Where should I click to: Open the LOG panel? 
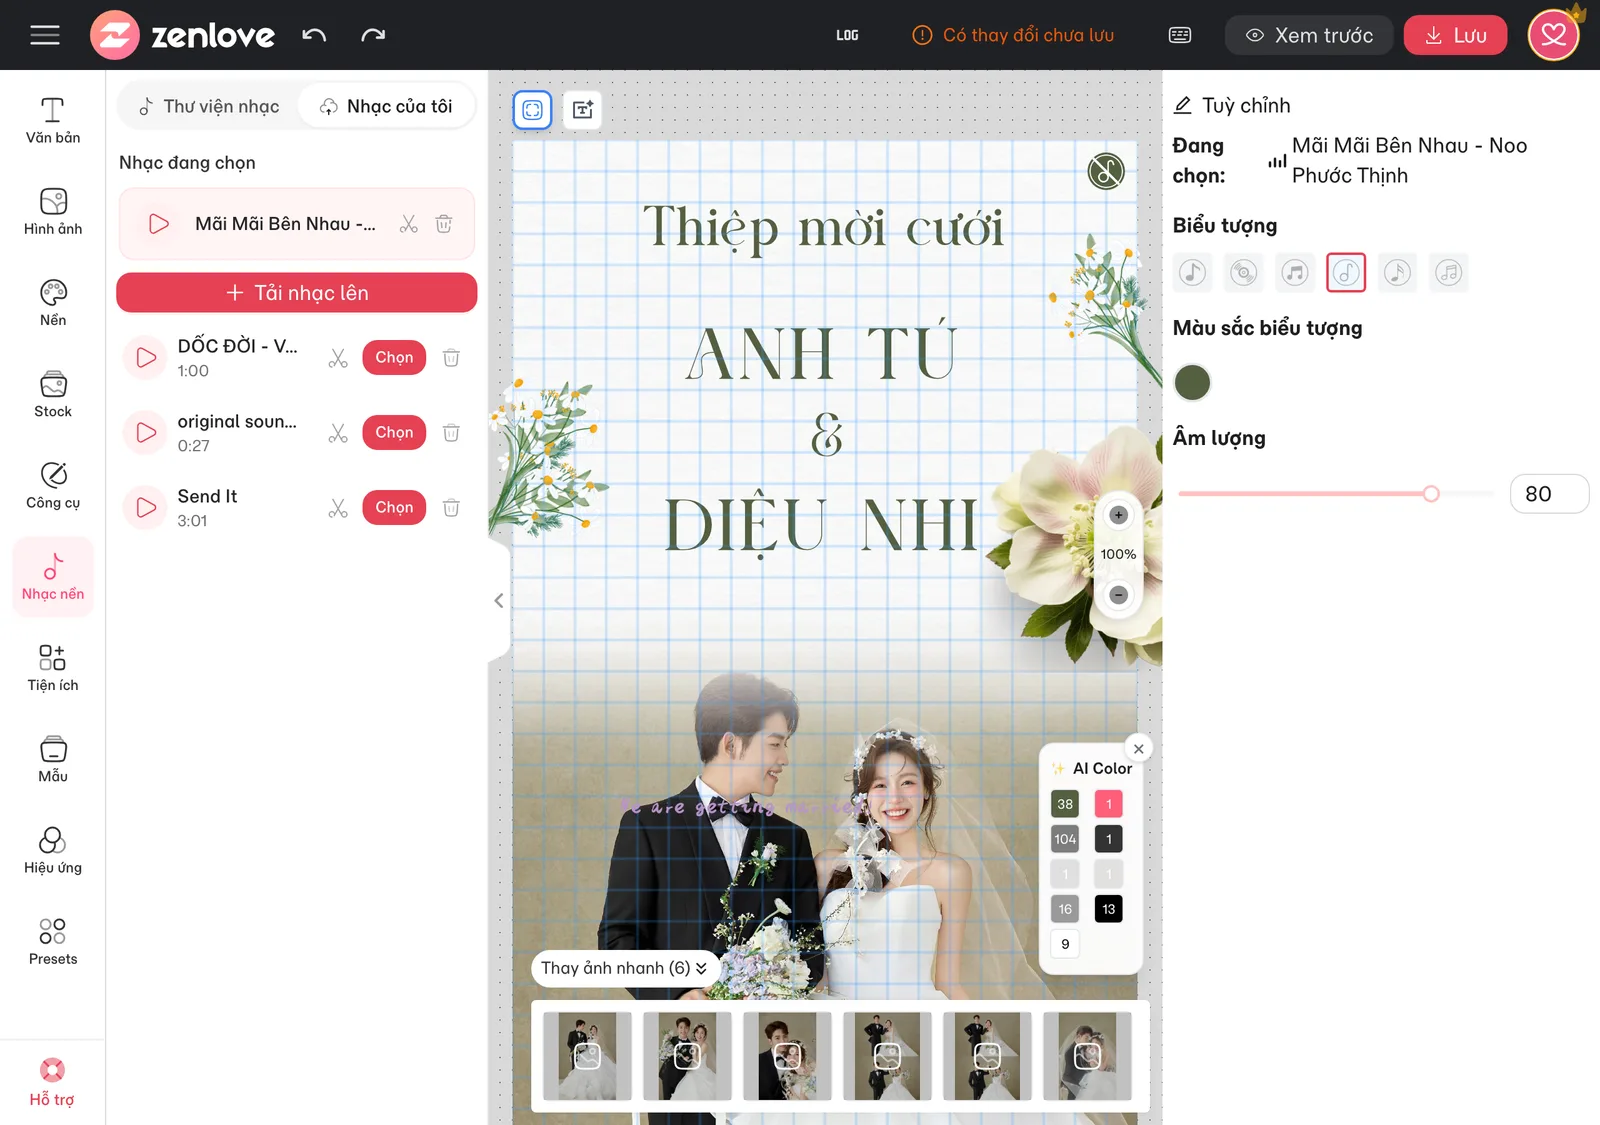(847, 35)
